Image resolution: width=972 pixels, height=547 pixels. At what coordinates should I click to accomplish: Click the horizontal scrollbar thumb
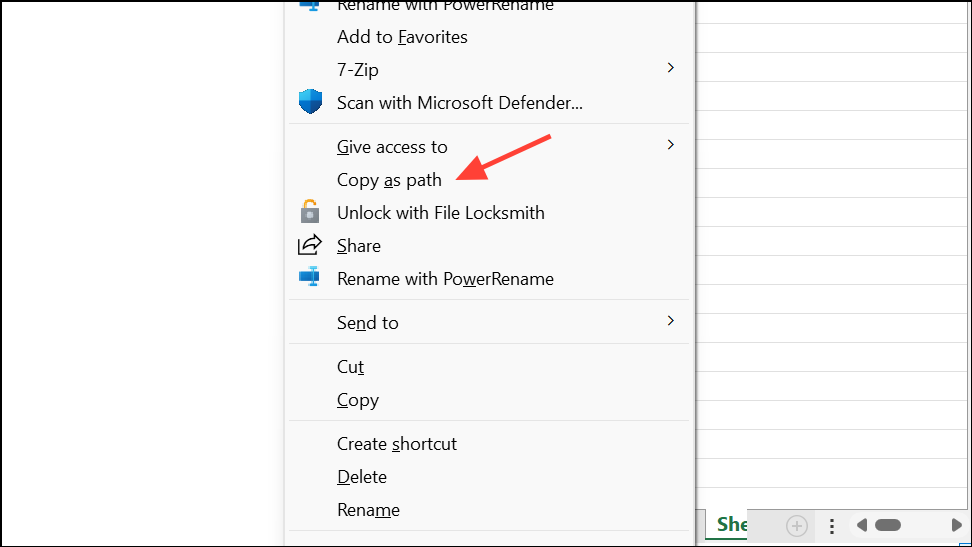[888, 525]
